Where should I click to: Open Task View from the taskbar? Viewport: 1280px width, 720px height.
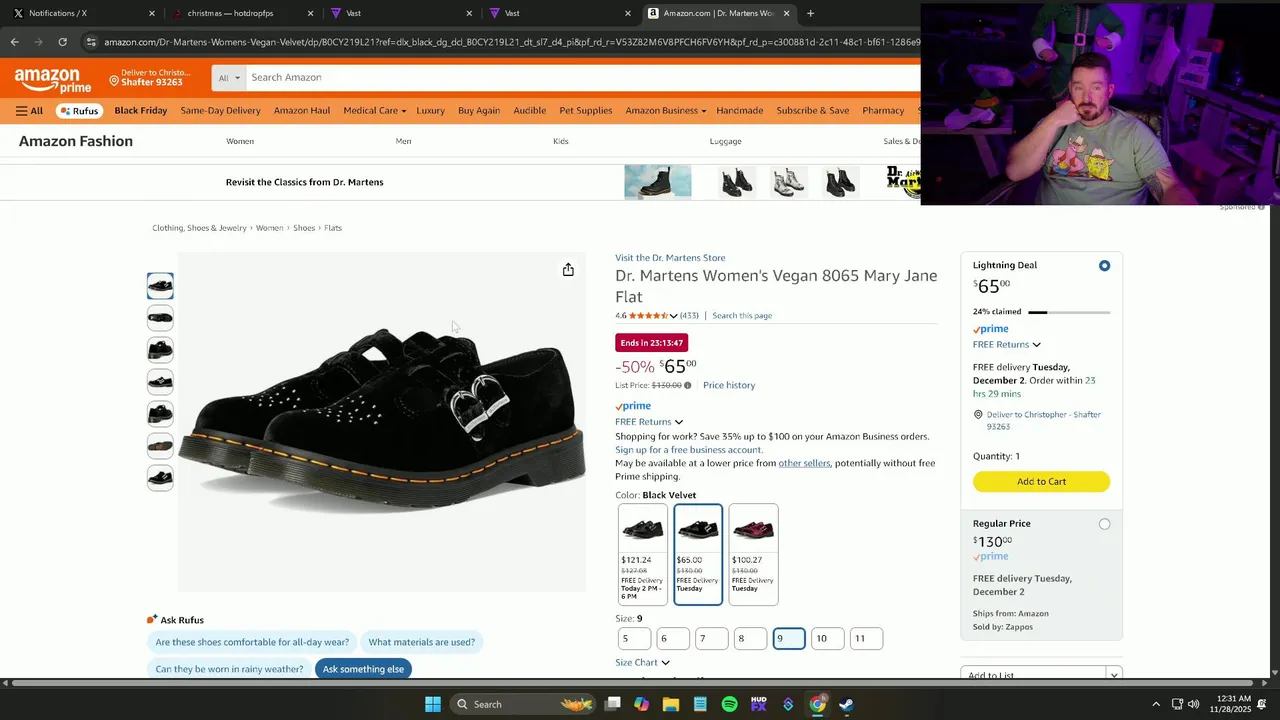(613, 704)
